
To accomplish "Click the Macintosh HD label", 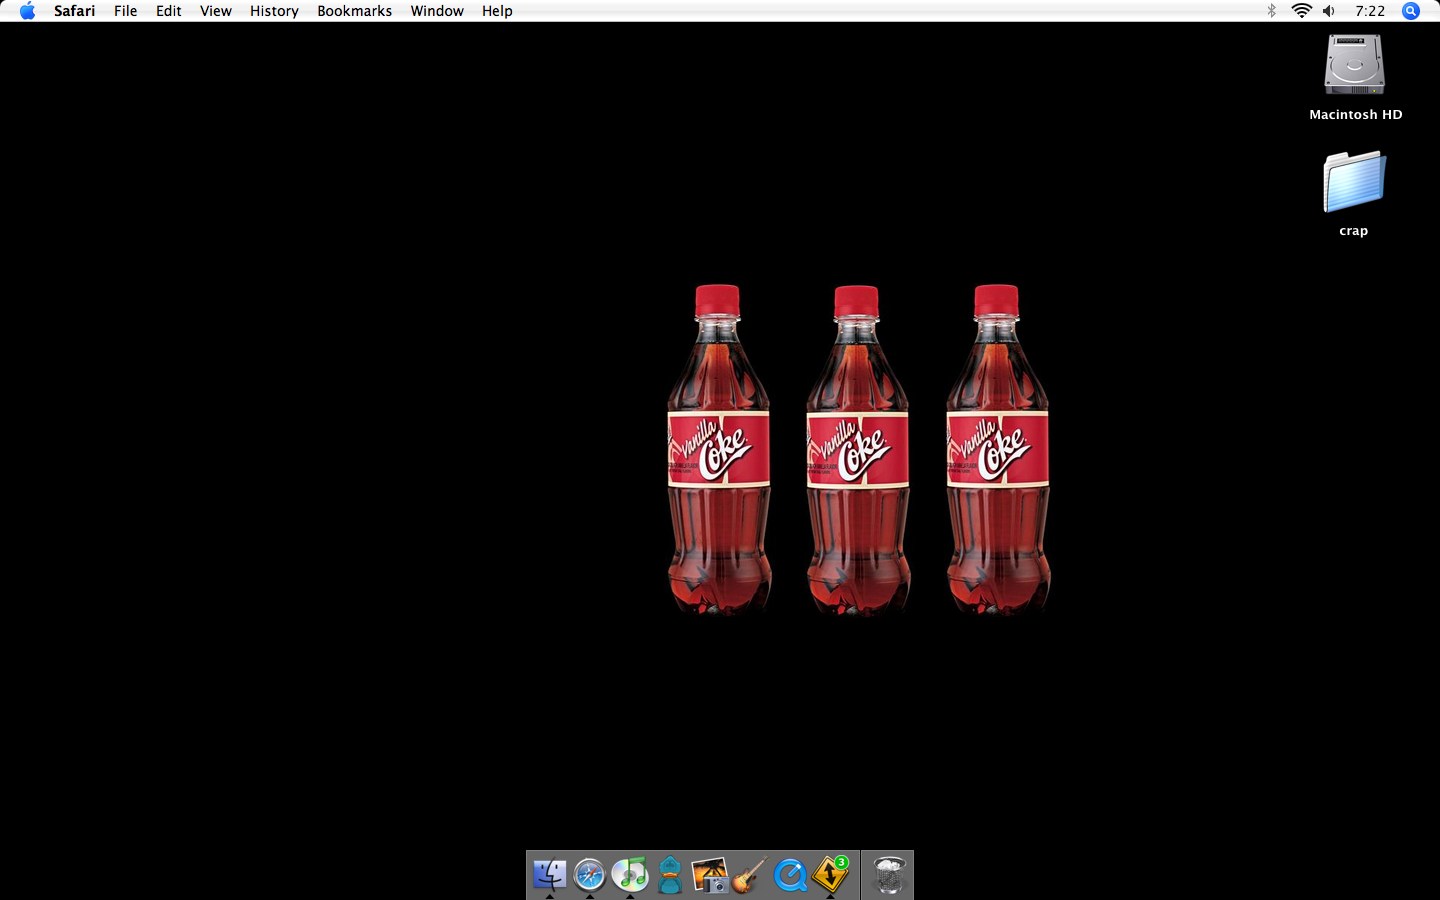I will (1356, 115).
